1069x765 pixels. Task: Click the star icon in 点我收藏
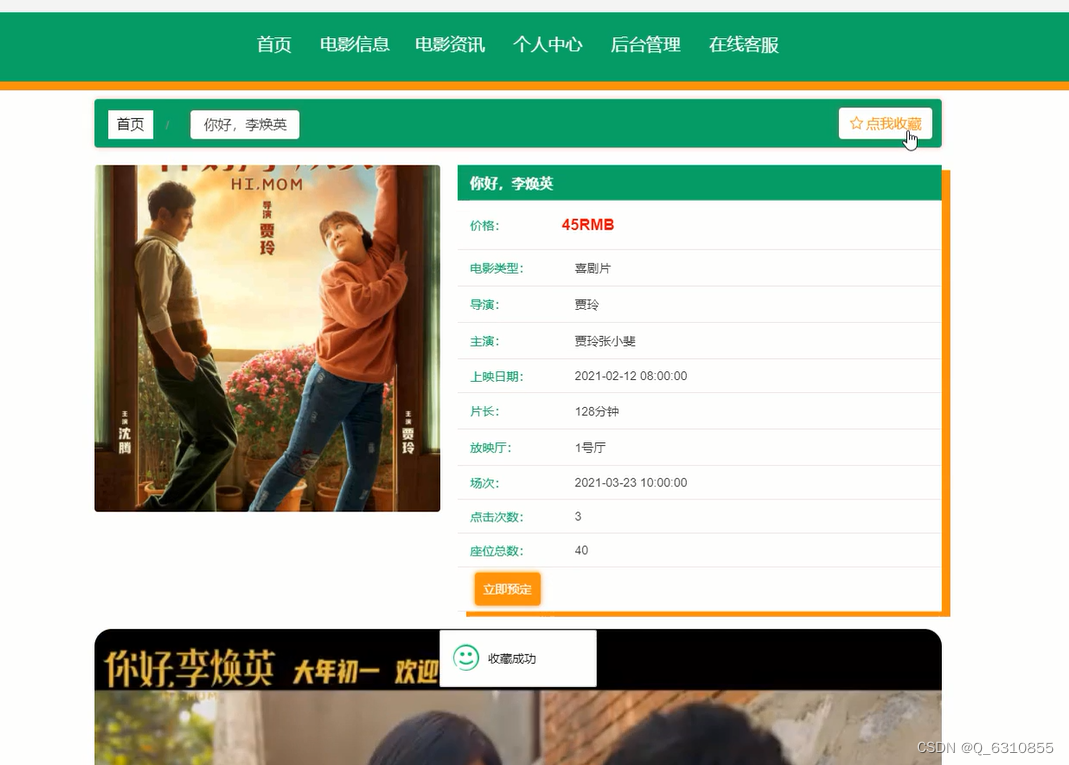[856, 123]
